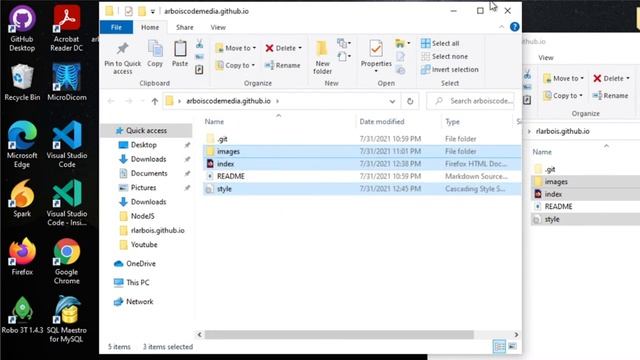Click the Paste button in ribbon
Screen dimensions: 640x360
[x=180, y=53]
